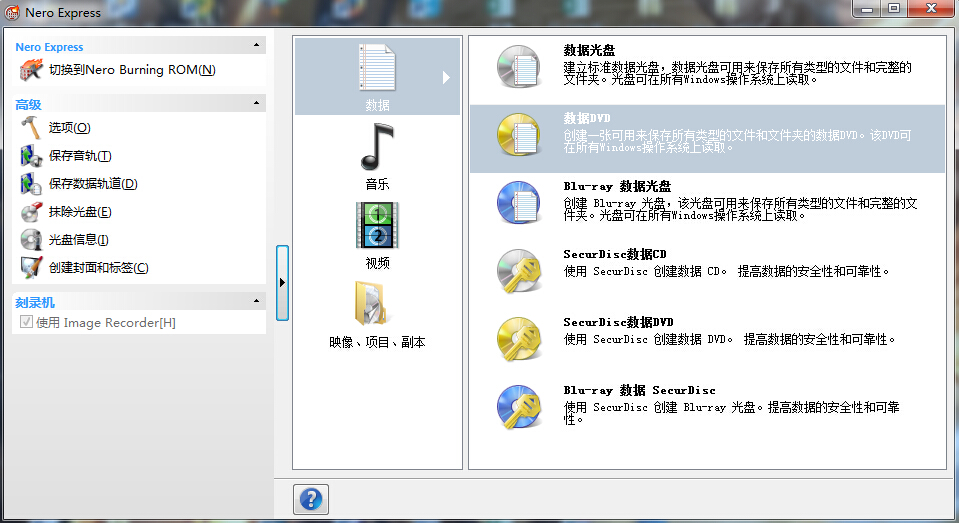Close the Nero Express window

pyautogui.click(x=931, y=9)
